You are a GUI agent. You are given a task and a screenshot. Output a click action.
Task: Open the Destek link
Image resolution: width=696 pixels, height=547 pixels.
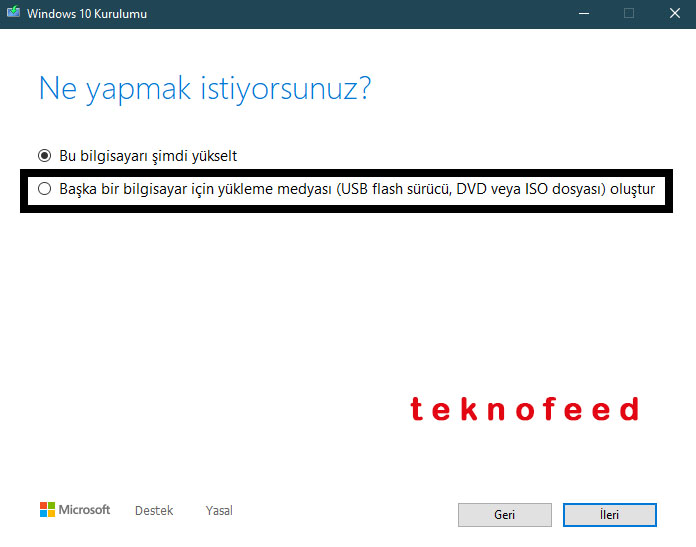tap(154, 511)
